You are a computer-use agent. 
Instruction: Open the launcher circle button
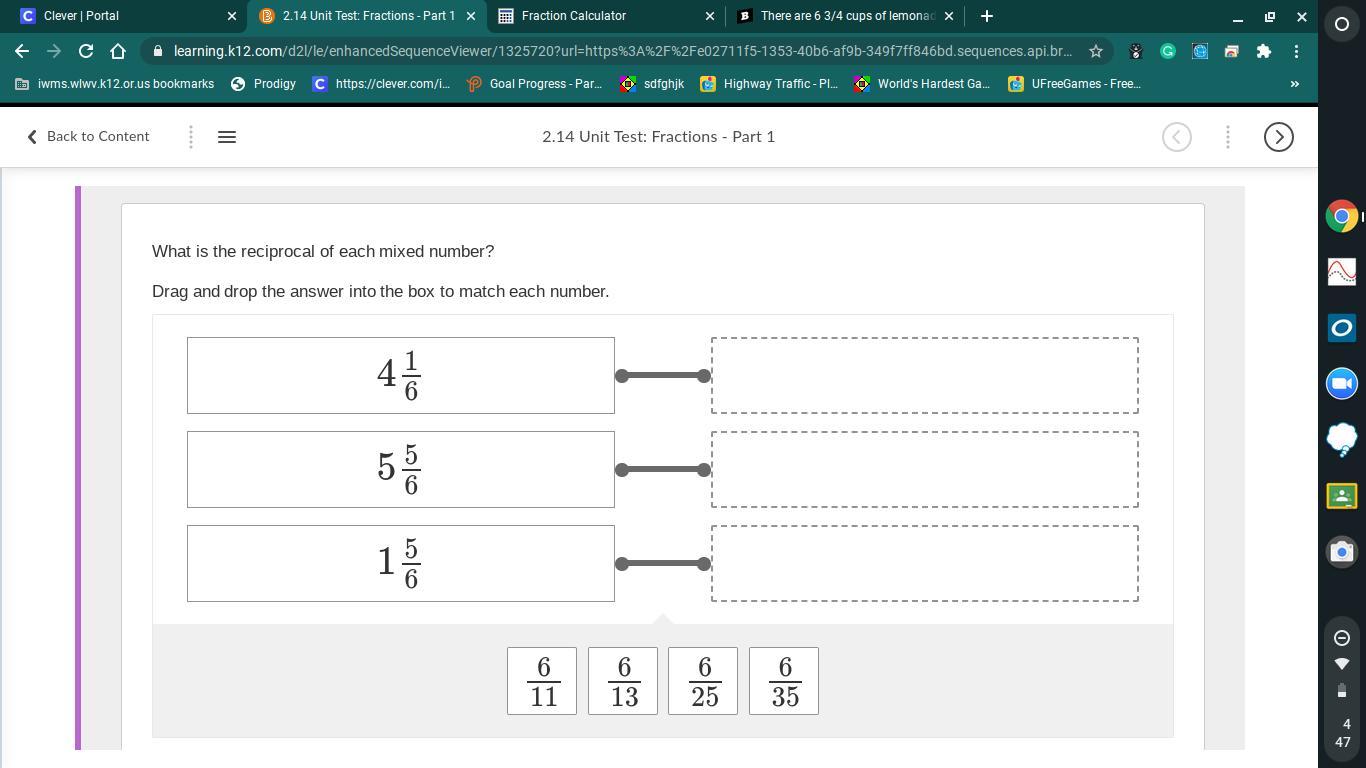[1341, 24]
